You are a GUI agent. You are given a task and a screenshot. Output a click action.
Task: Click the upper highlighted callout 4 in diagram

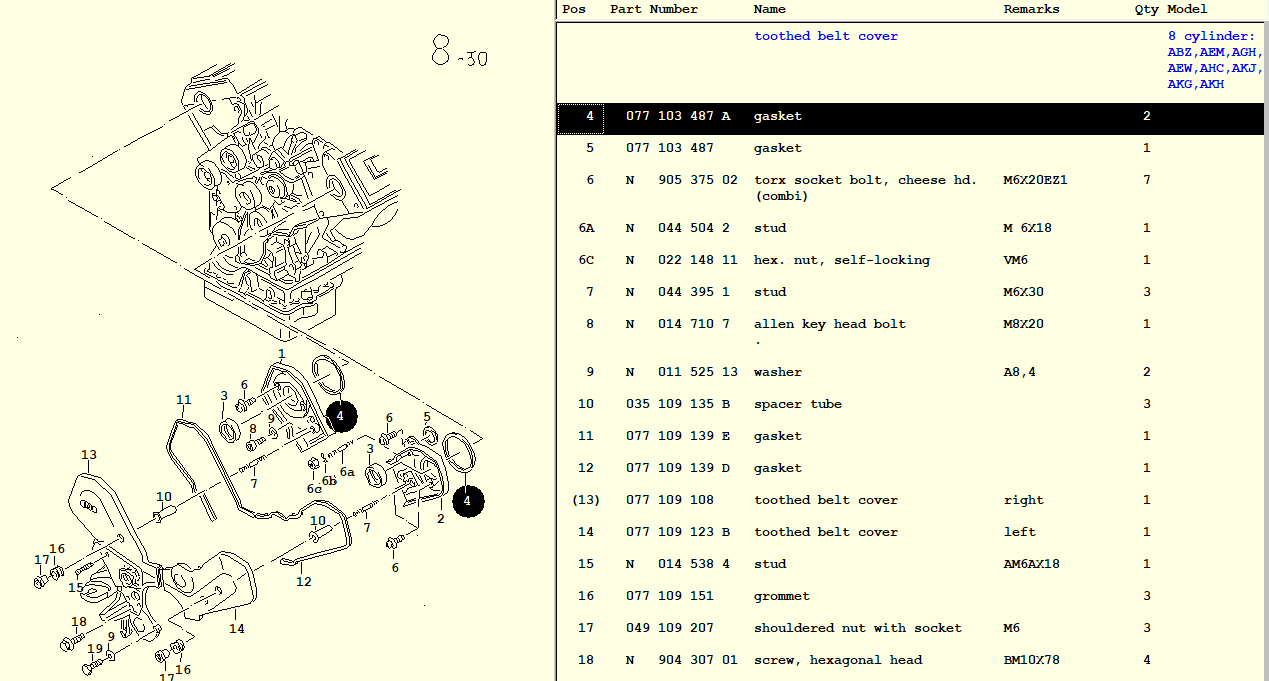coord(341,415)
